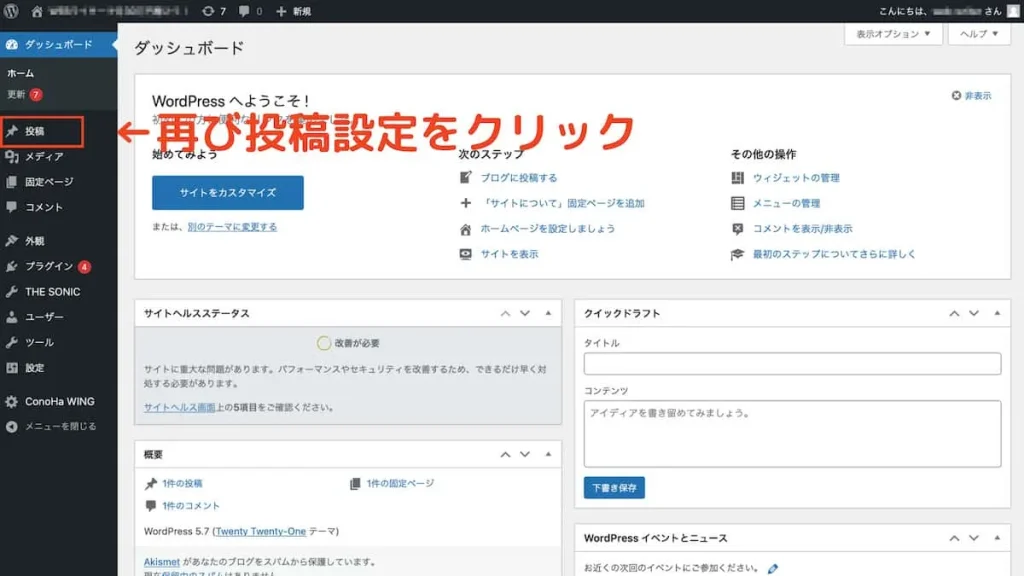Screen dimensions: 1024x576
Task: Click the プラグイン plug icon in sidebar
Action: (x=12, y=266)
